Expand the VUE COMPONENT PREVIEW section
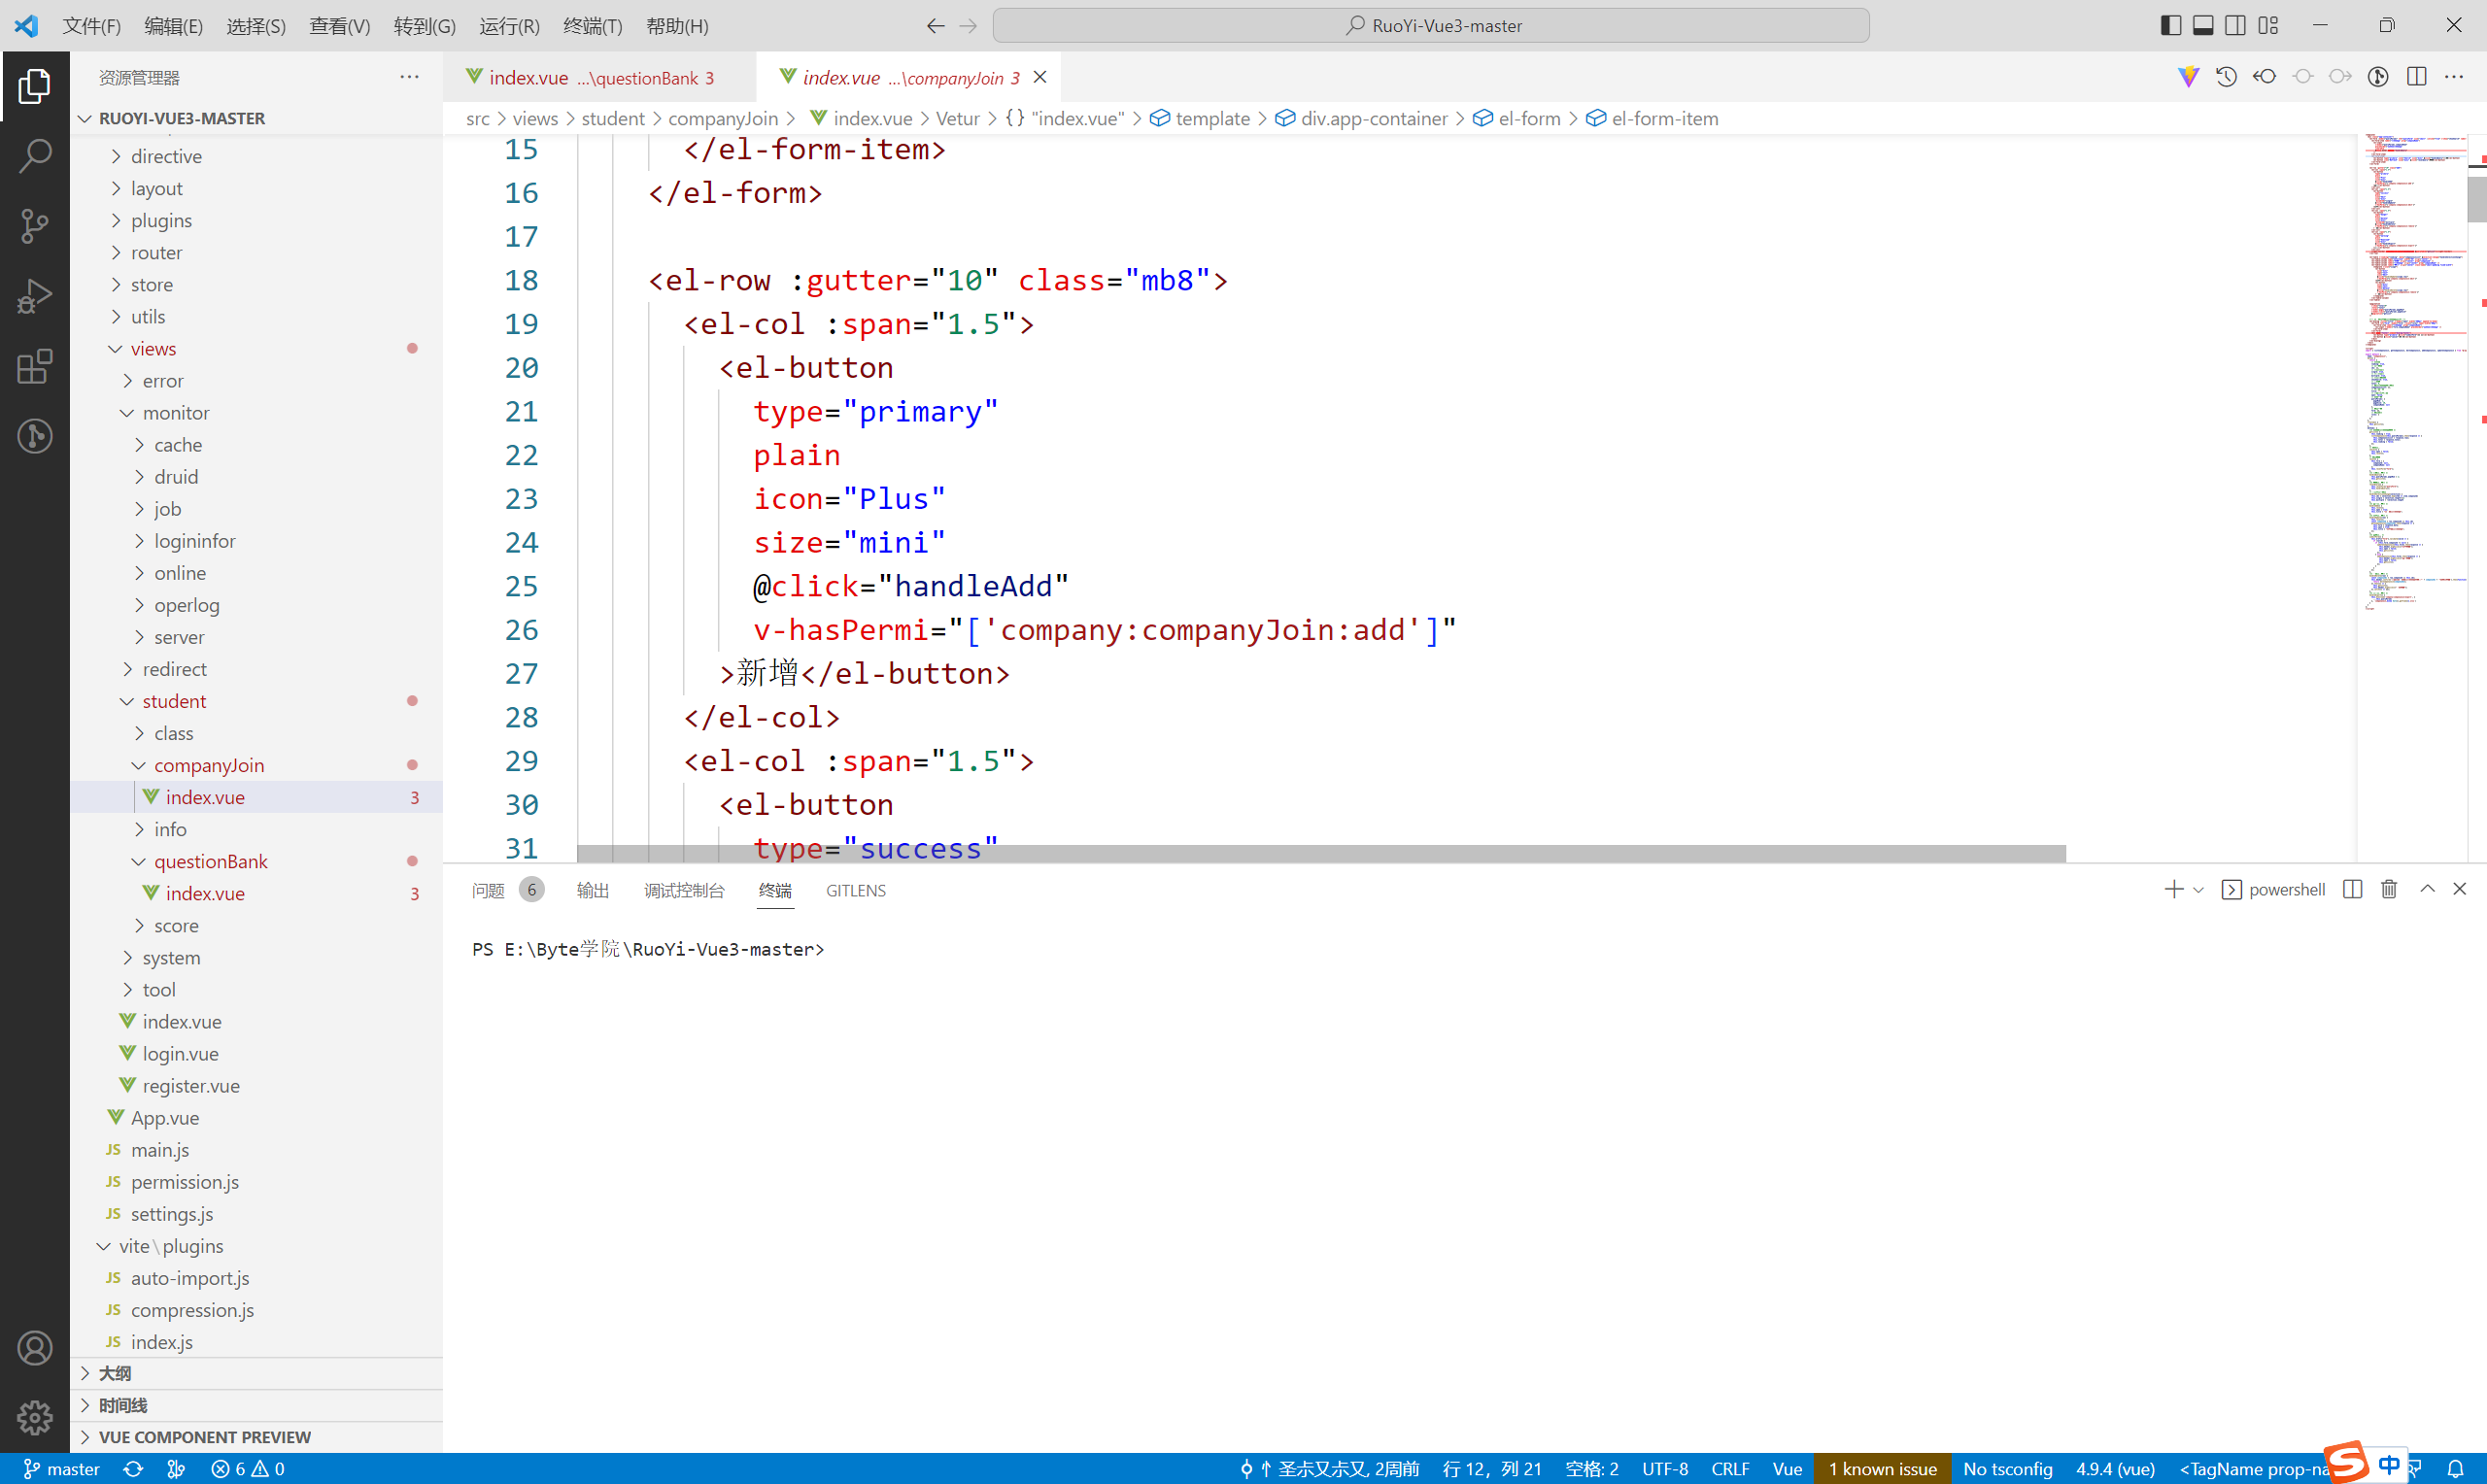The height and width of the screenshot is (1484, 2487). tap(256, 1437)
